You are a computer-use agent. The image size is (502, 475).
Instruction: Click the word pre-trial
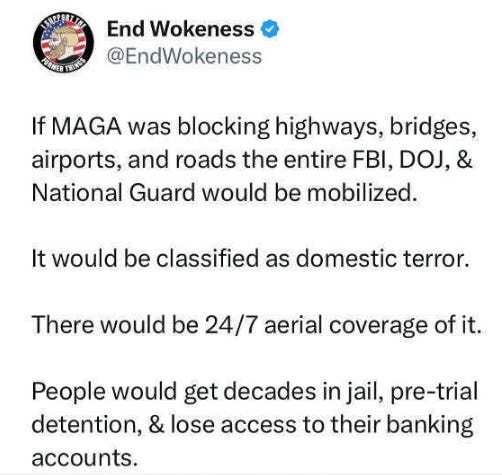coord(434,392)
